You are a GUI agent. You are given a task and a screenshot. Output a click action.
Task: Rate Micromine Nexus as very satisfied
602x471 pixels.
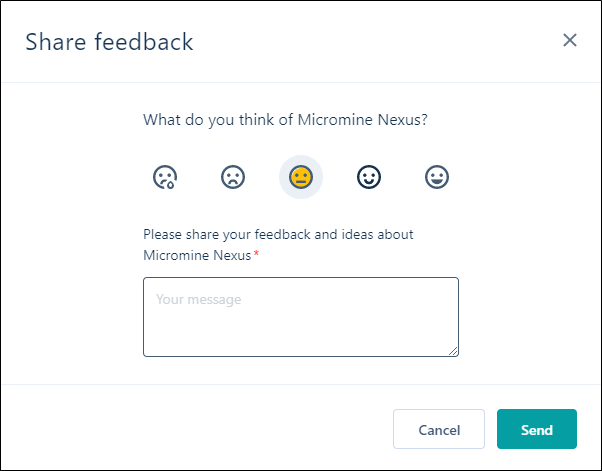tap(437, 177)
